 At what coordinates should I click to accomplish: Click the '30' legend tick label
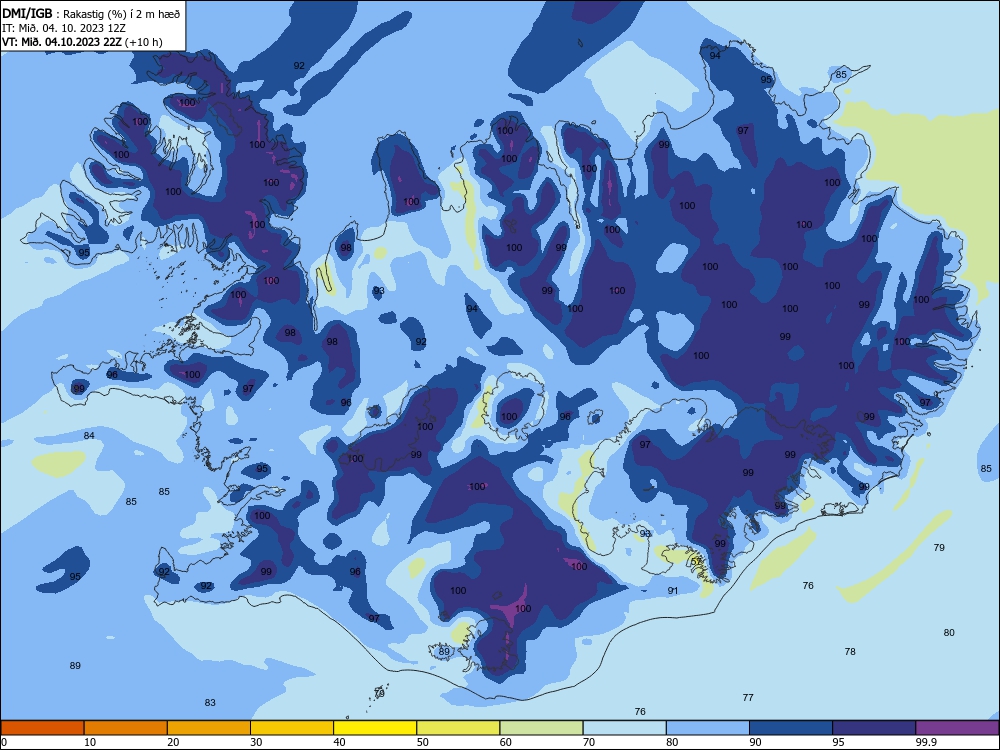256,742
